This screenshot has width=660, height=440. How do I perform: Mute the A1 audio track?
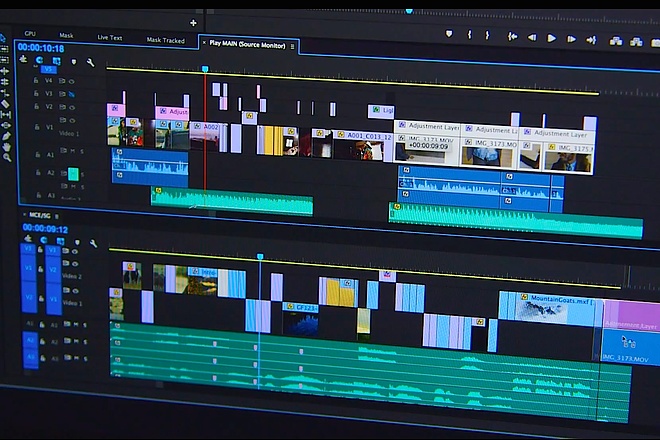[72, 151]
